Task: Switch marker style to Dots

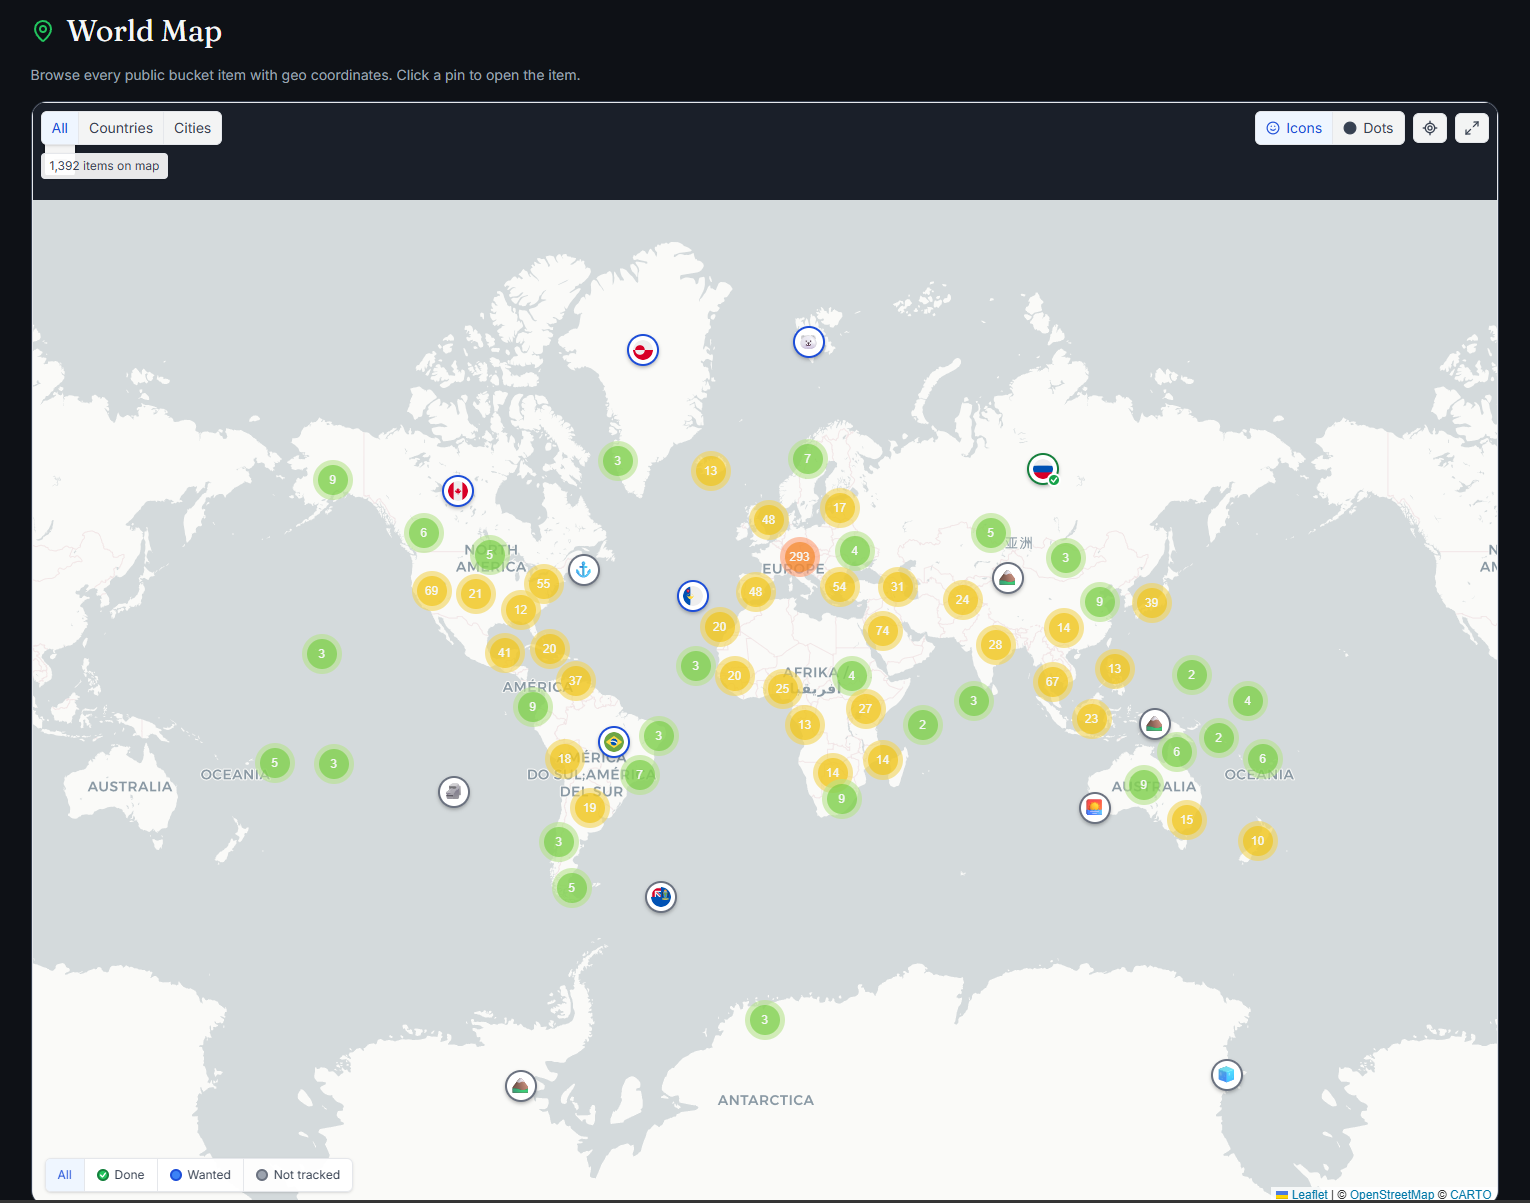Action: click(1368, 128)
